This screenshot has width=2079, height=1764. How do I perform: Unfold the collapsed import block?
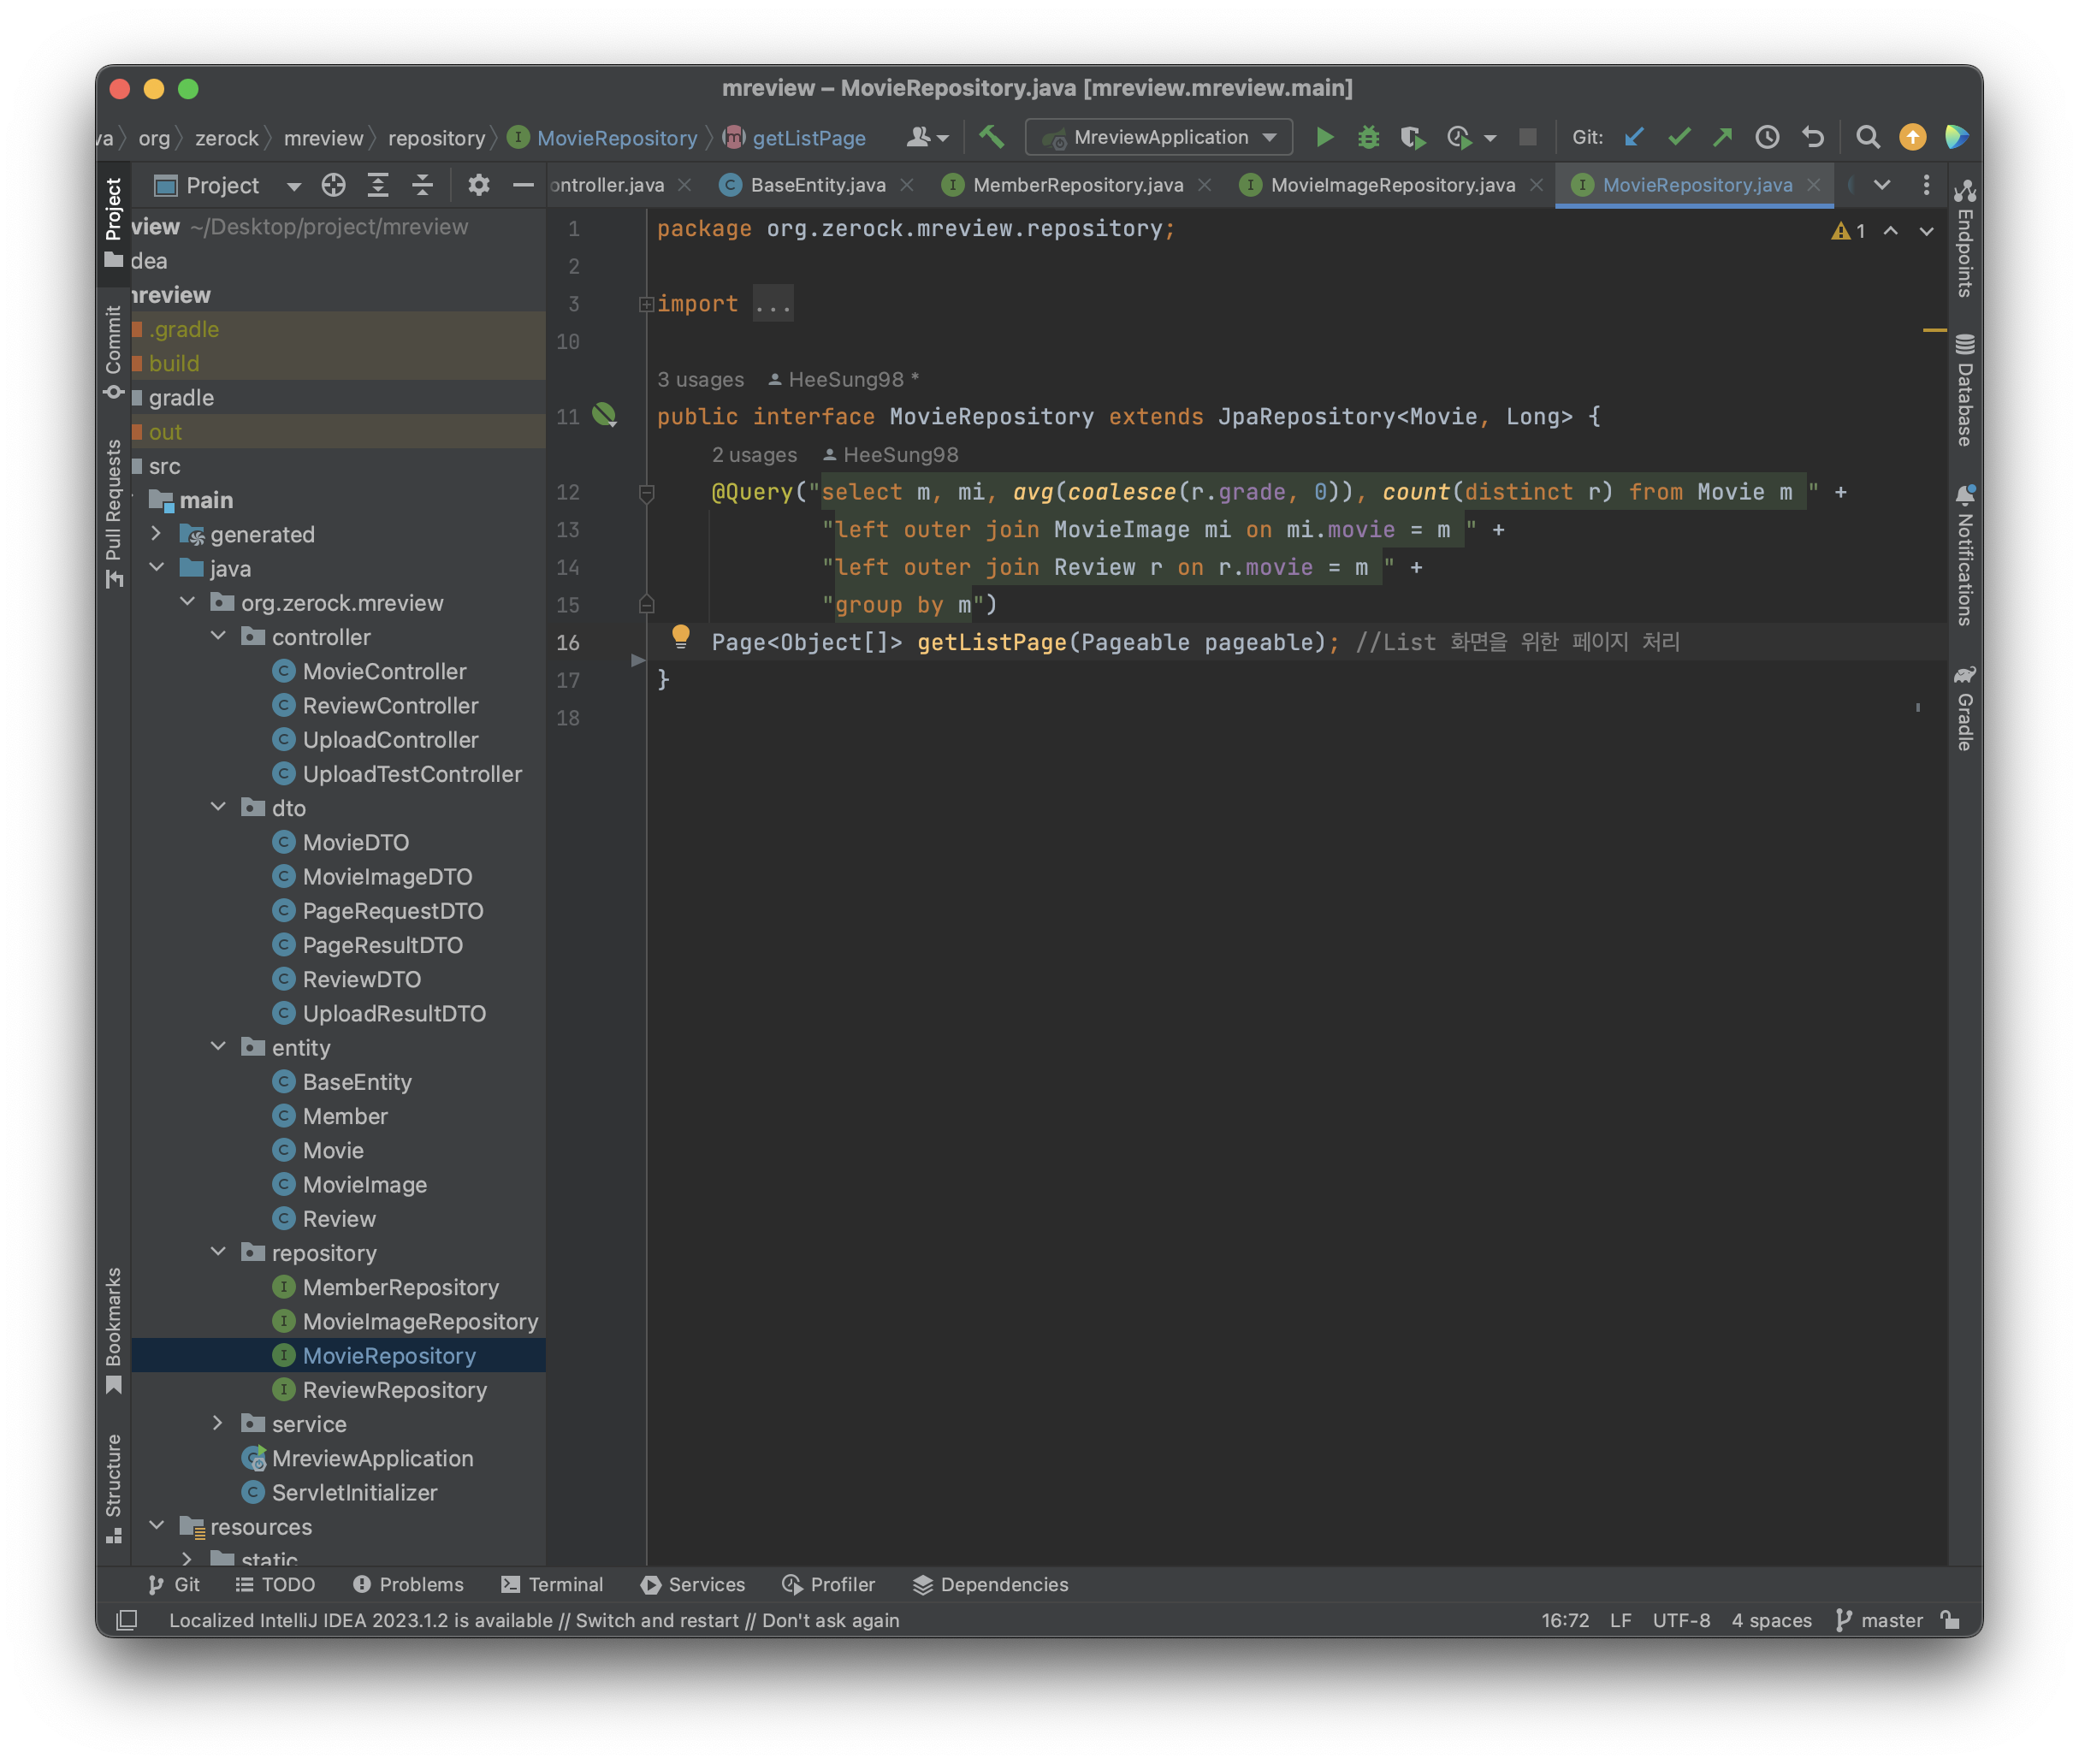[646, 304]
